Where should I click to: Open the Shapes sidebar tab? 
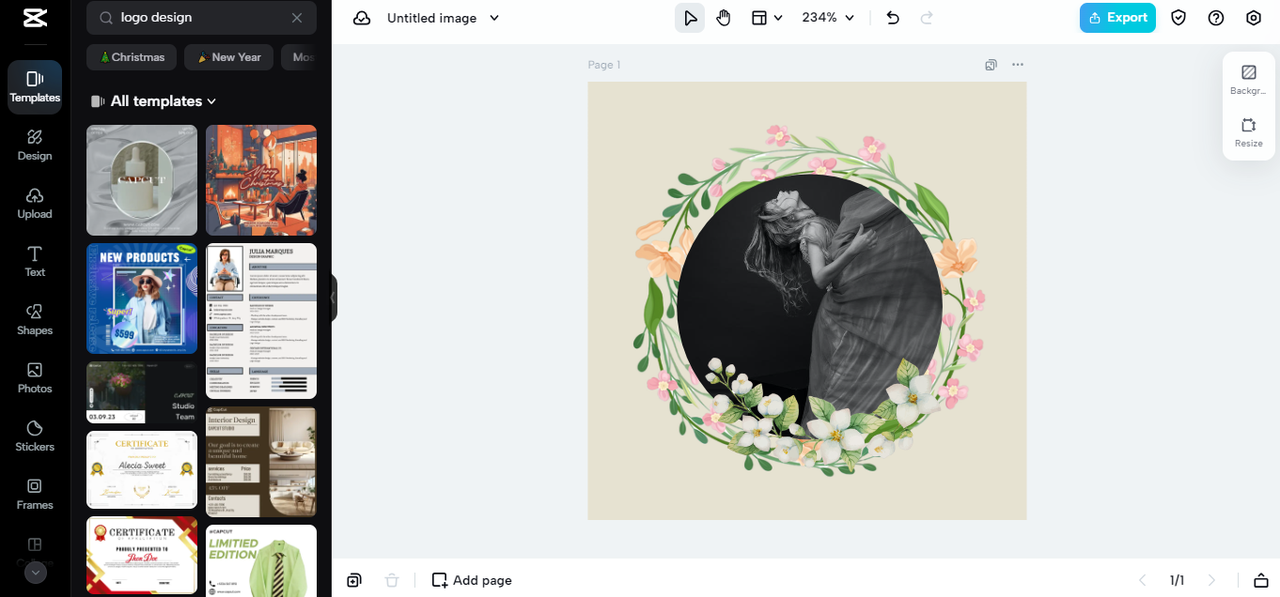pyautogui.click(x=35, y=319)
